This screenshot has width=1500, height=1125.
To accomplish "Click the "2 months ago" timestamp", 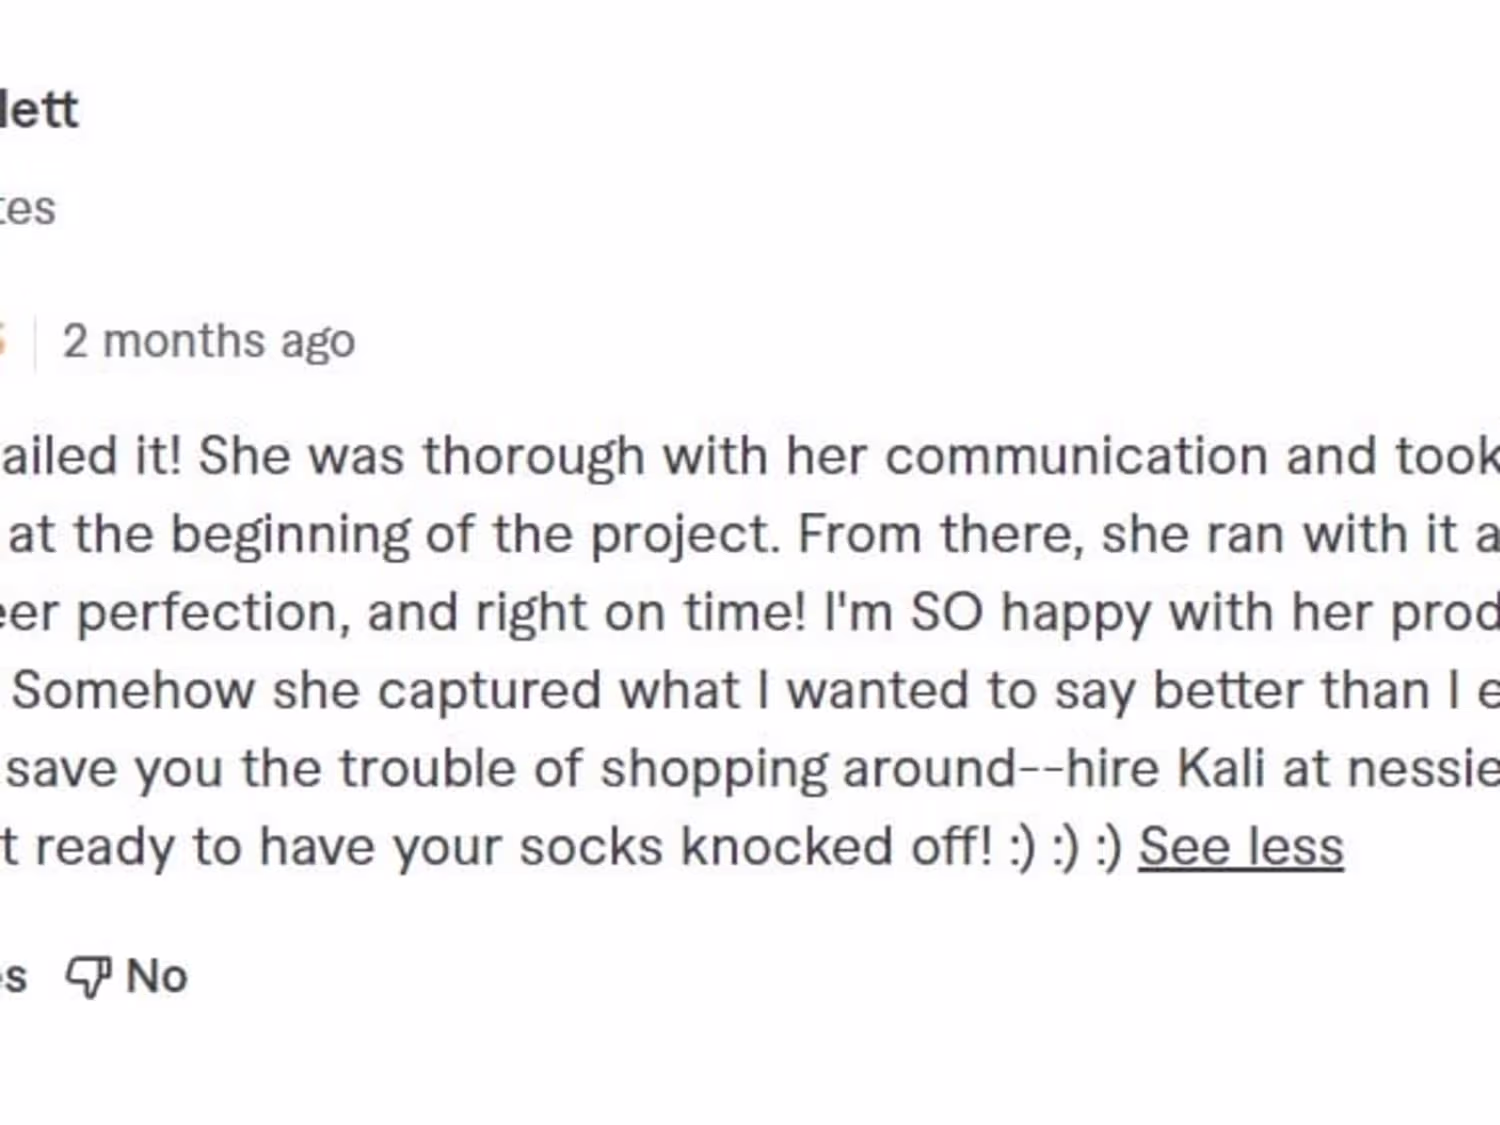I will point(208,341).
